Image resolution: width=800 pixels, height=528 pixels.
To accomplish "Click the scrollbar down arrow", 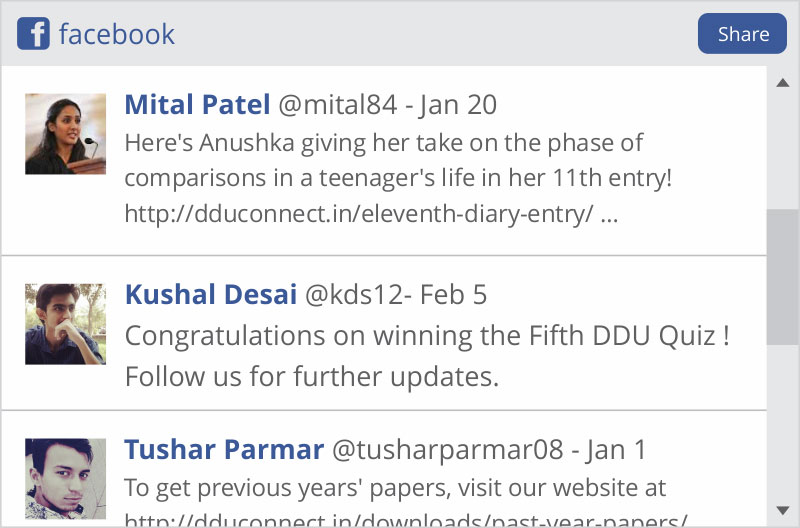I will (783, 511).
